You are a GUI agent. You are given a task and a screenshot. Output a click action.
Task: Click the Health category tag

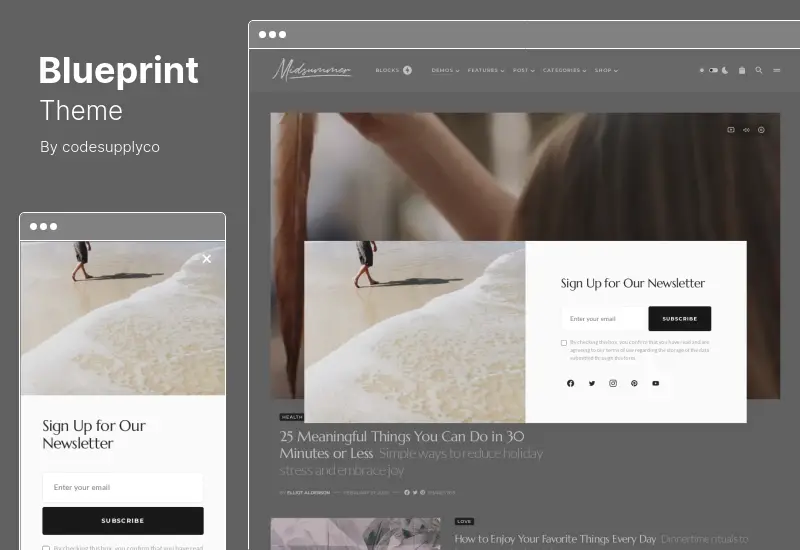pos(292,417)
